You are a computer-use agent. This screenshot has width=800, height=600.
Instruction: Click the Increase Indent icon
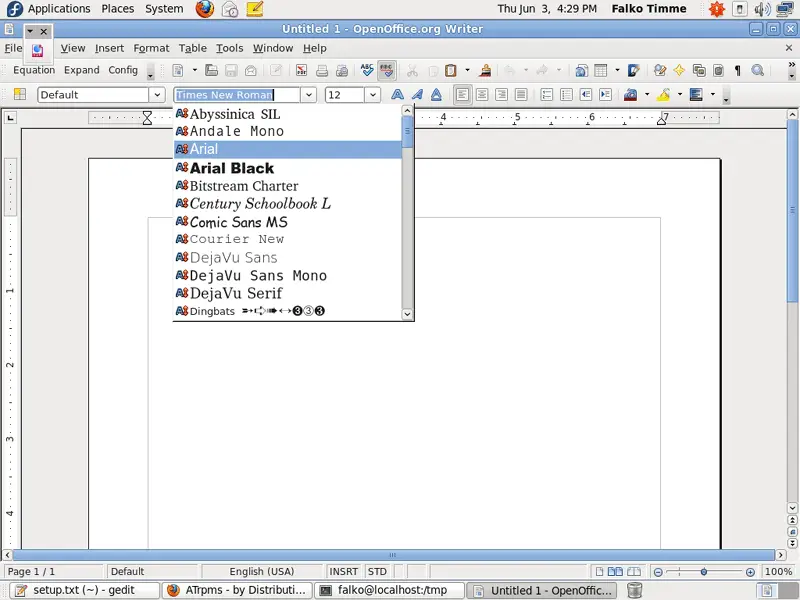point(606,95)
